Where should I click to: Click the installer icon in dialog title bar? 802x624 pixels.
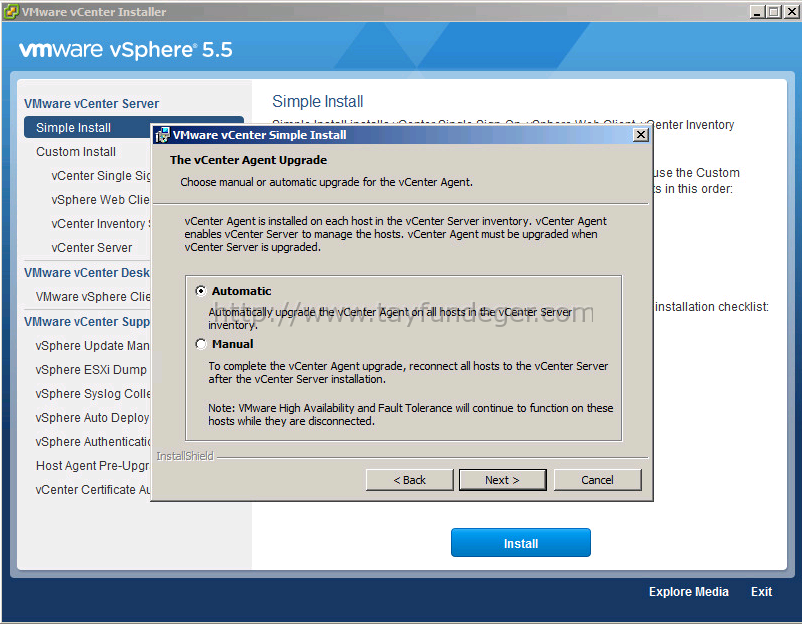[x=162, y=135]
